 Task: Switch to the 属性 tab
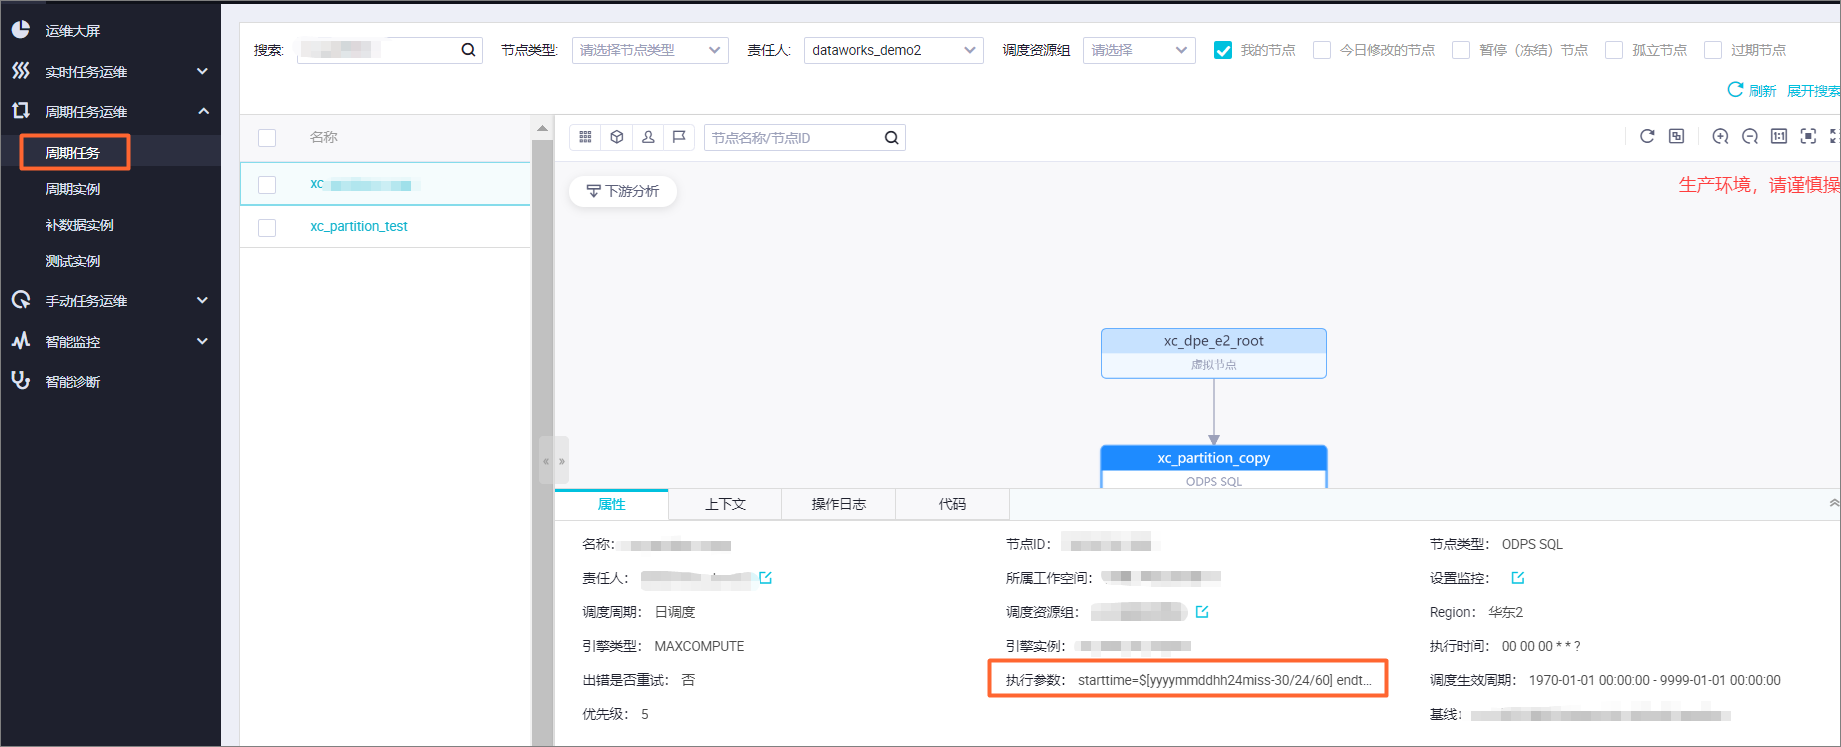611,504
